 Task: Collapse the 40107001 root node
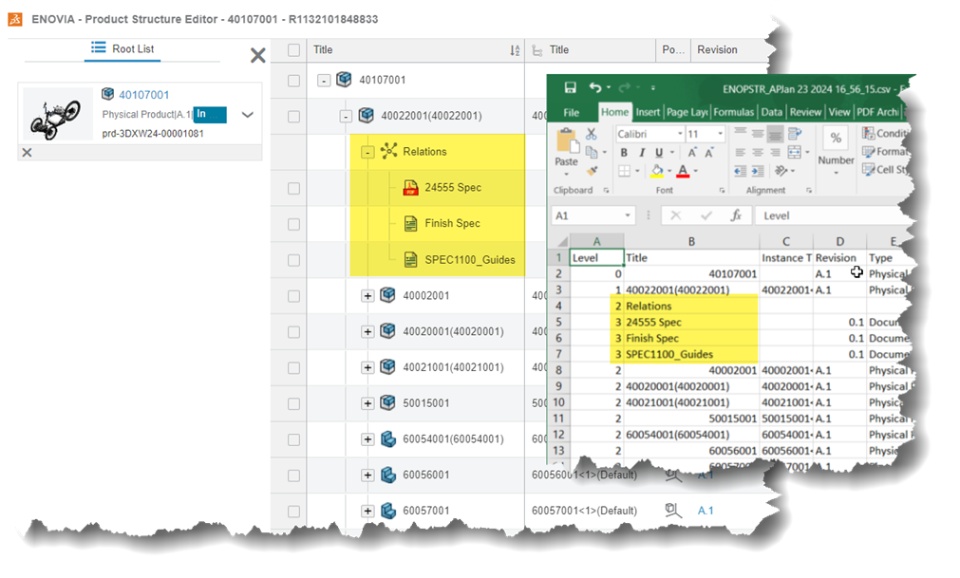pos(324,80)
